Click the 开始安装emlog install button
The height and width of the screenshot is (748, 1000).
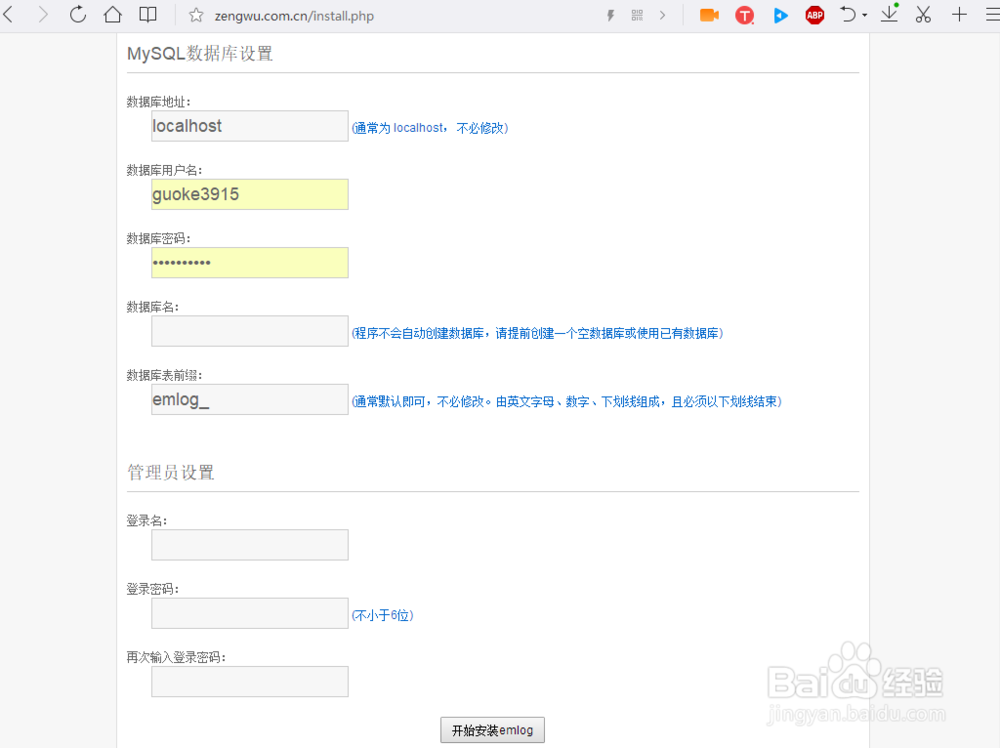pos(492,729)
